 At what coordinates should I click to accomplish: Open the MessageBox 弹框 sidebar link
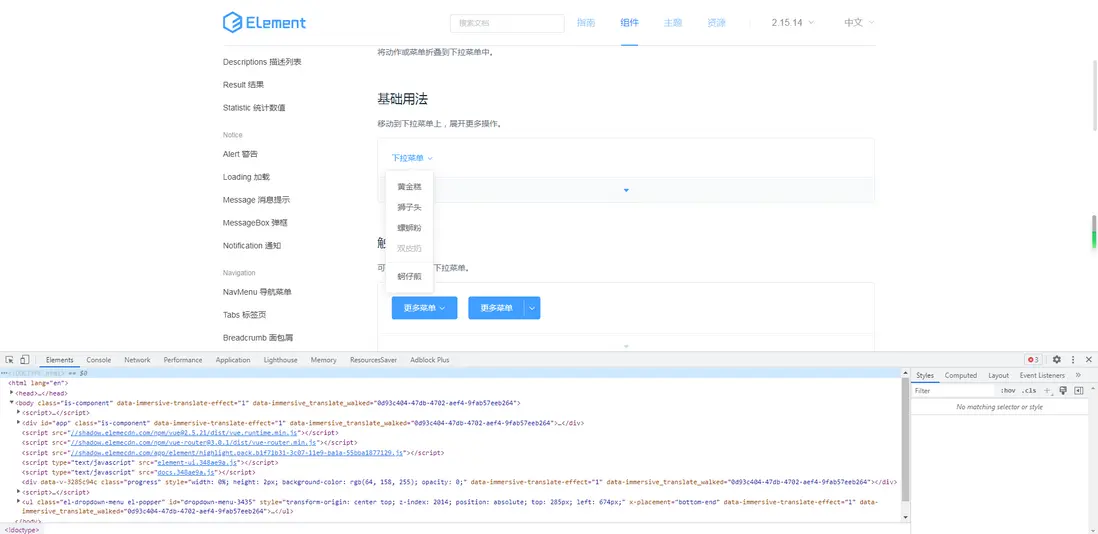(256, 223)
